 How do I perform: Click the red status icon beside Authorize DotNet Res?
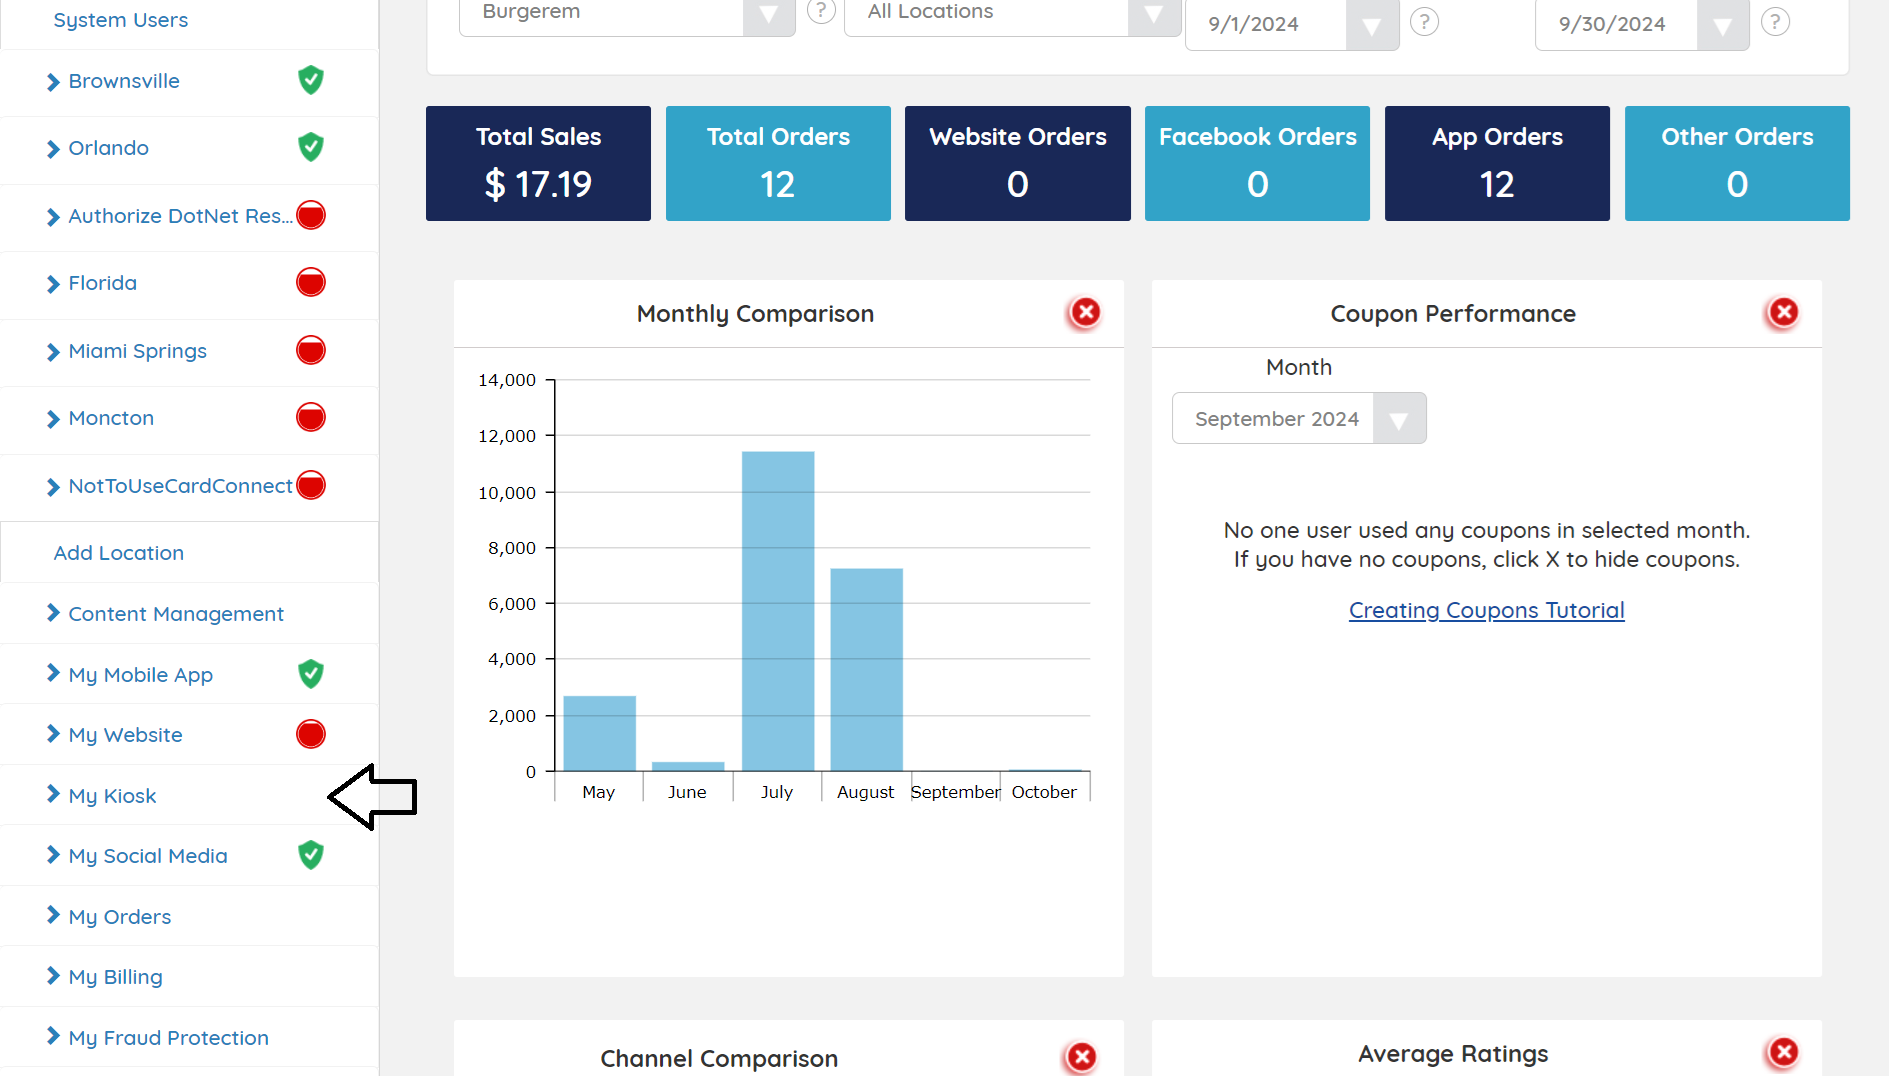point(311,215)
